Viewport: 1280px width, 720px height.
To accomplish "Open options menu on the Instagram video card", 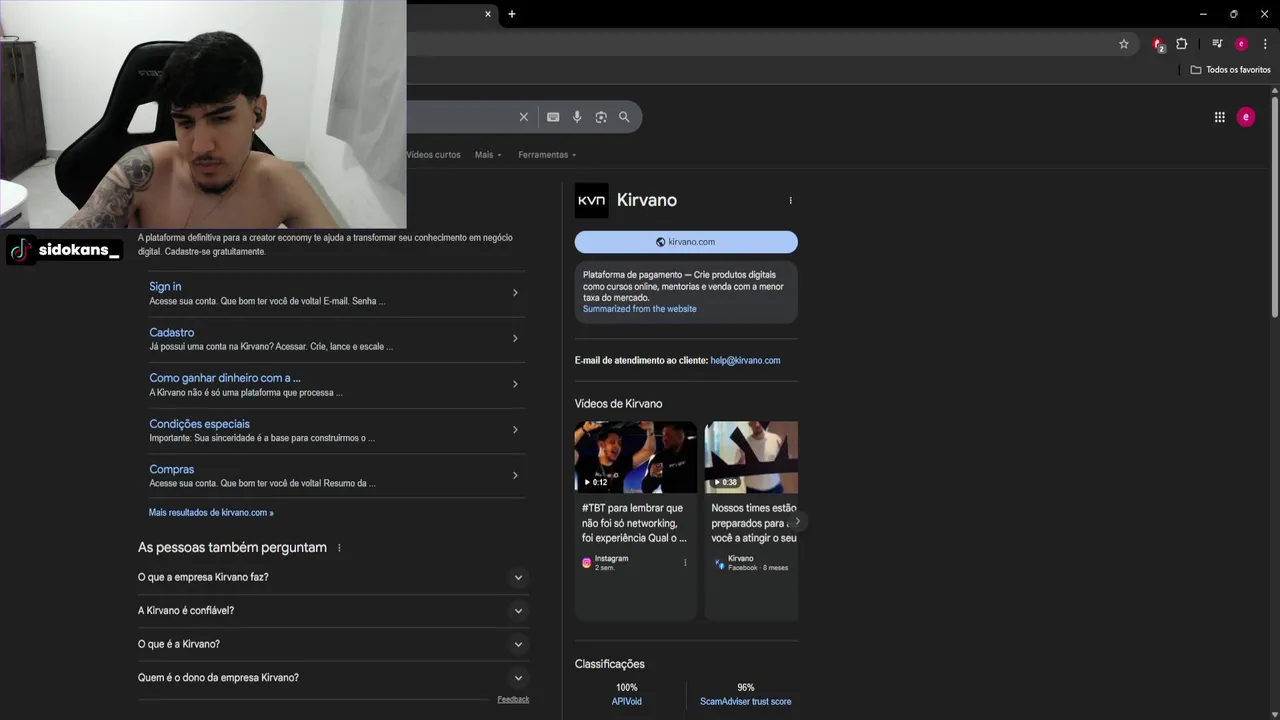I will [685, 562].
